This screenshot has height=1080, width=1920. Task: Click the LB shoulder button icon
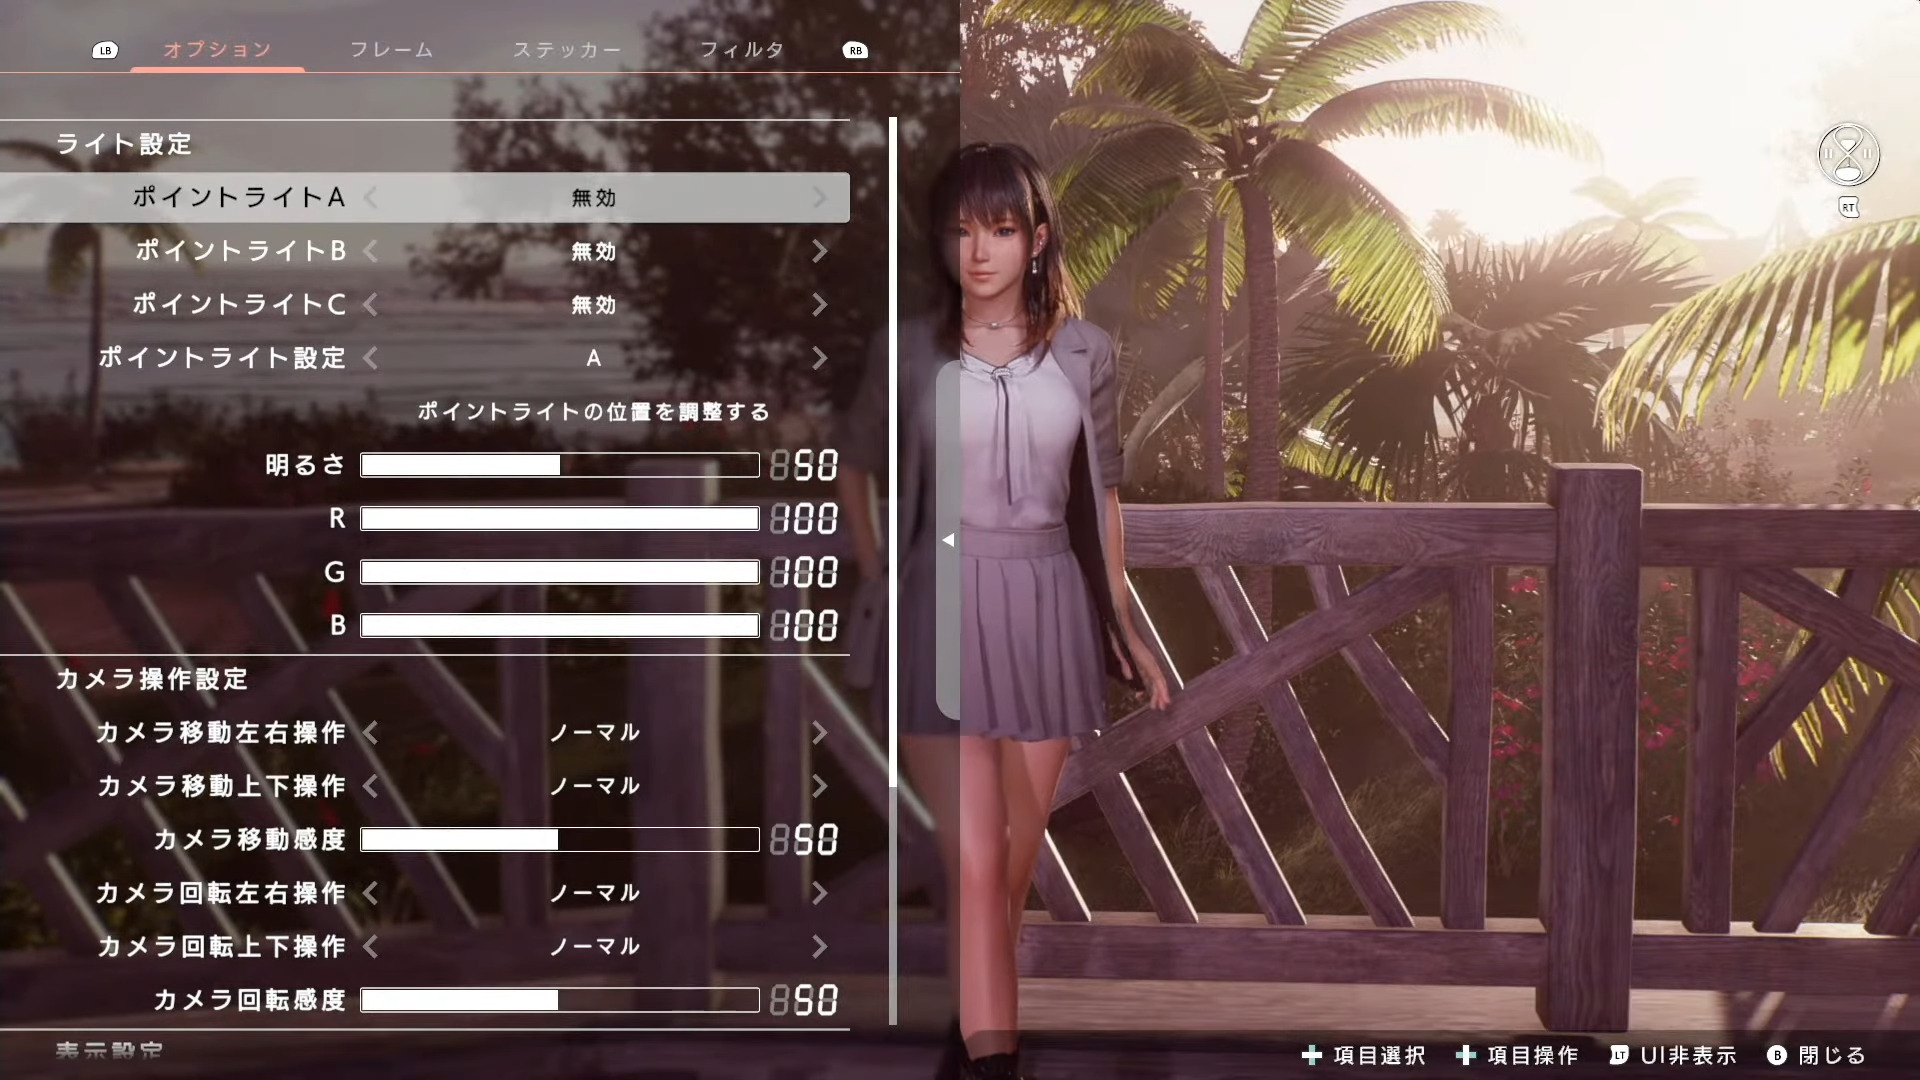pyautogui.click(x=105, y=50)
